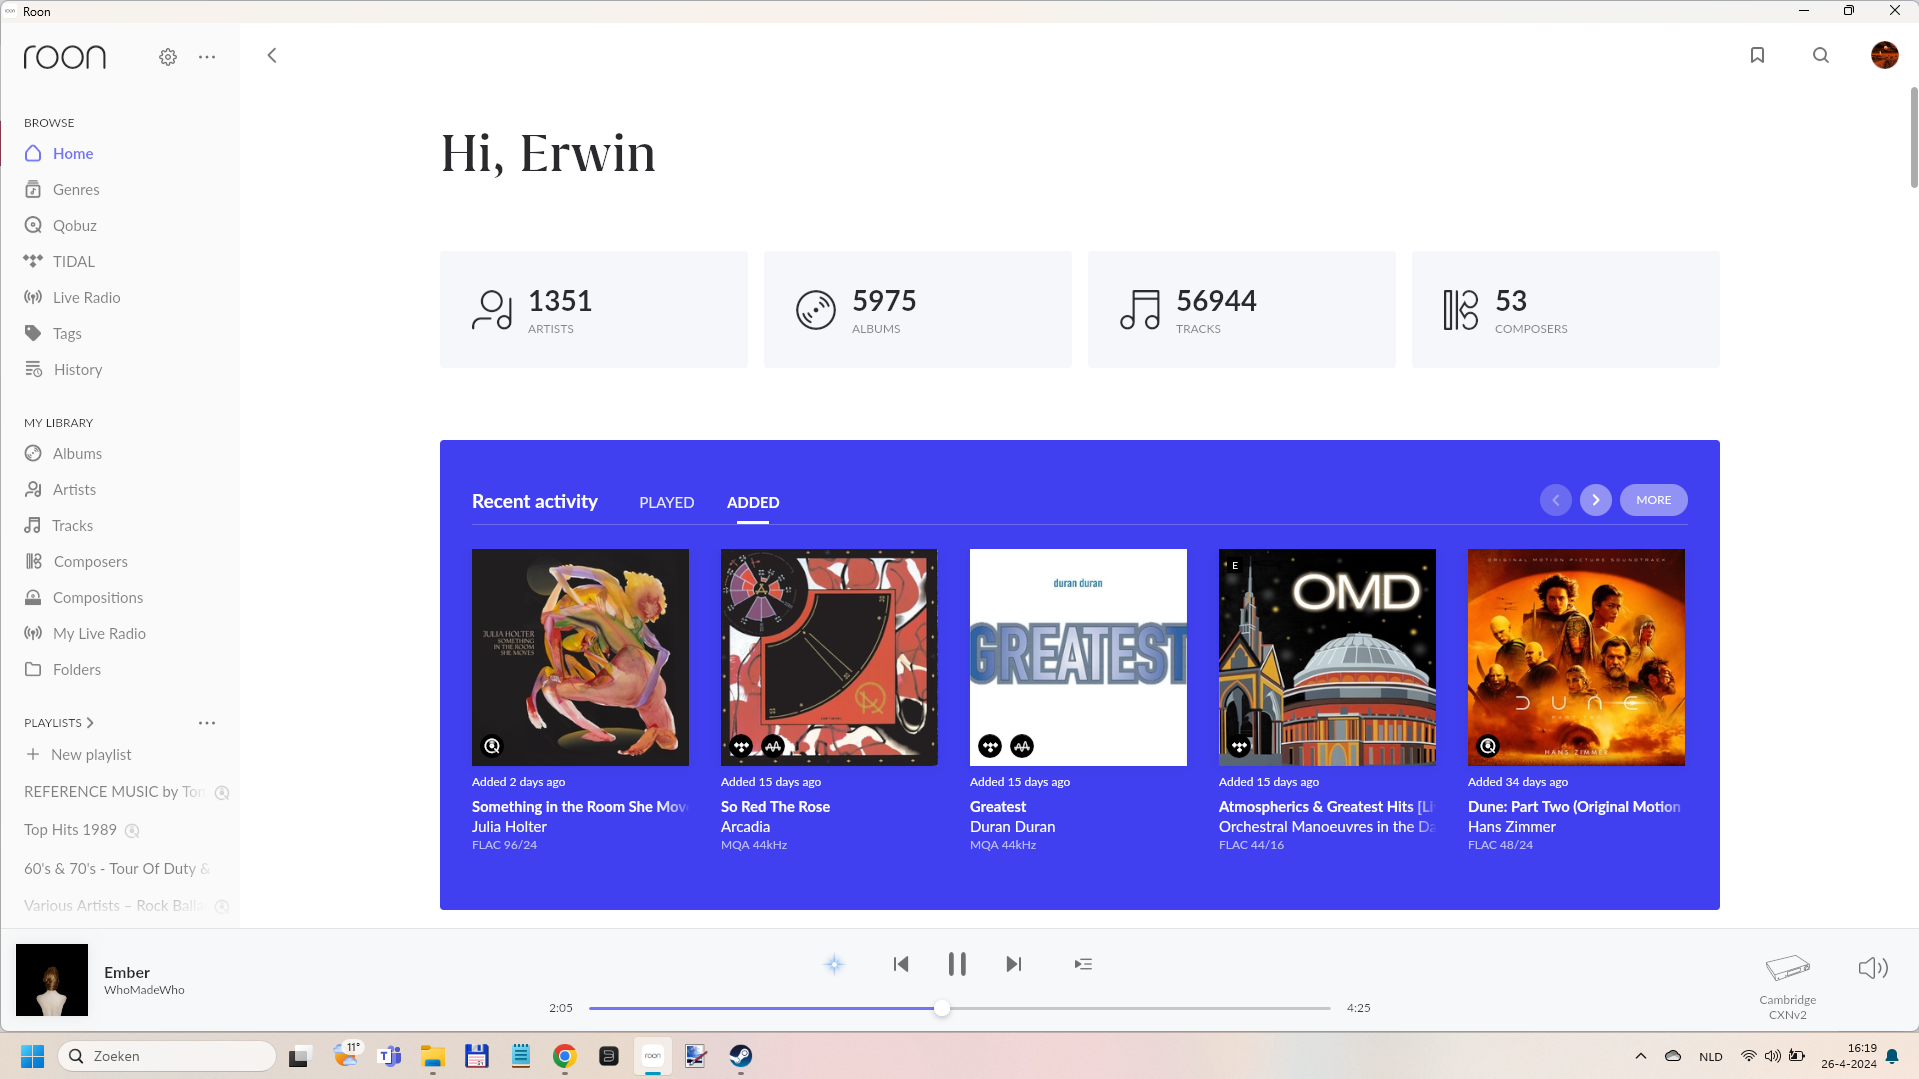Image resolution: width=1919 pixels, height=1079 pixels.
Task: Skip to previous track
Action: 901,964
